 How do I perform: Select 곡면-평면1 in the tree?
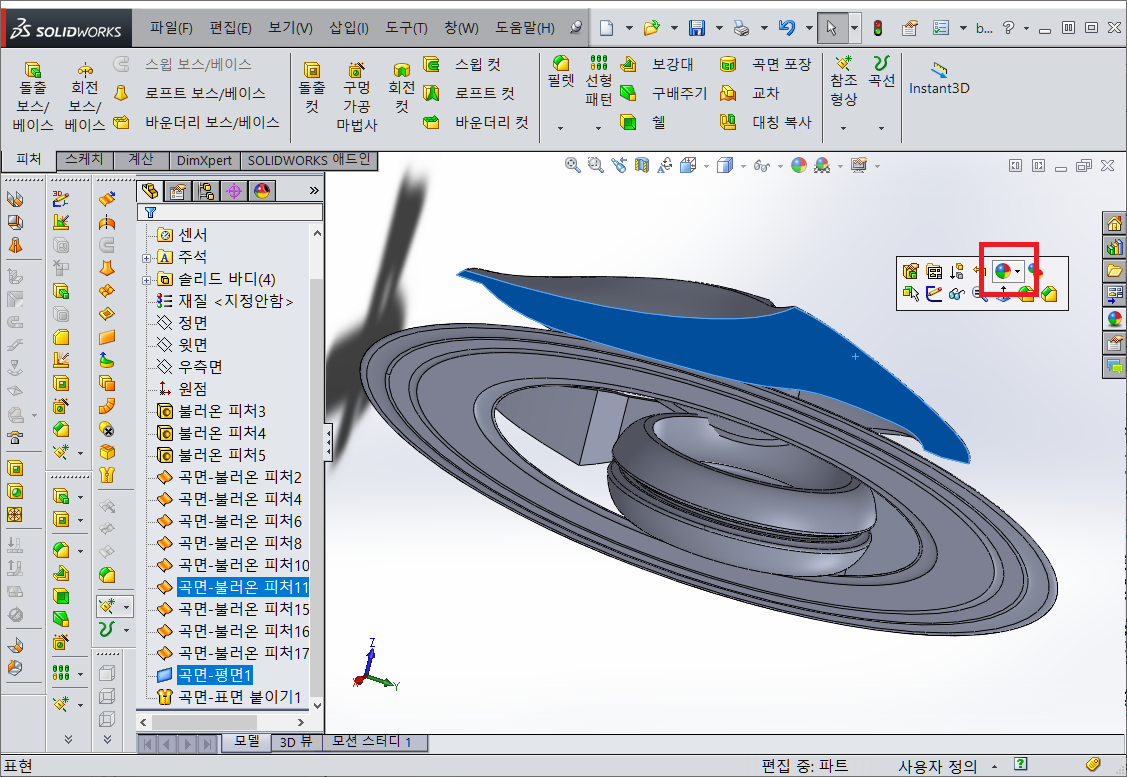pos(204,676)
